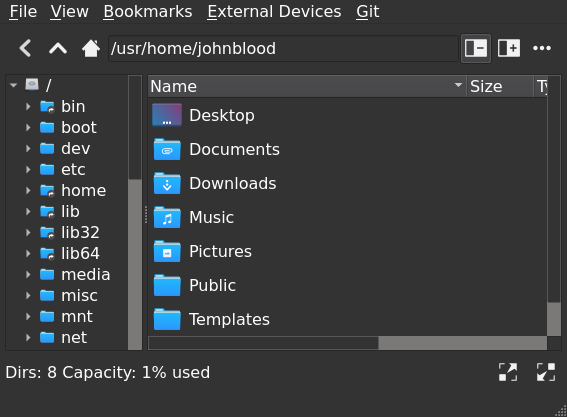
Task: Click the path field showing /usr/home/johnblood
Action: [284, 48]
